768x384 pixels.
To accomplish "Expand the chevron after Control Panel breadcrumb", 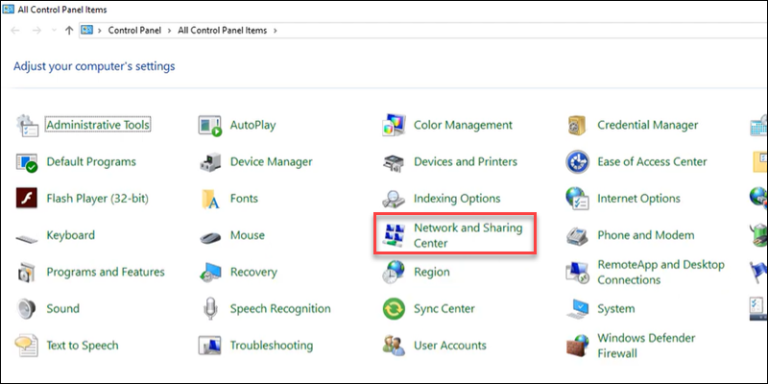I will 169,30.
